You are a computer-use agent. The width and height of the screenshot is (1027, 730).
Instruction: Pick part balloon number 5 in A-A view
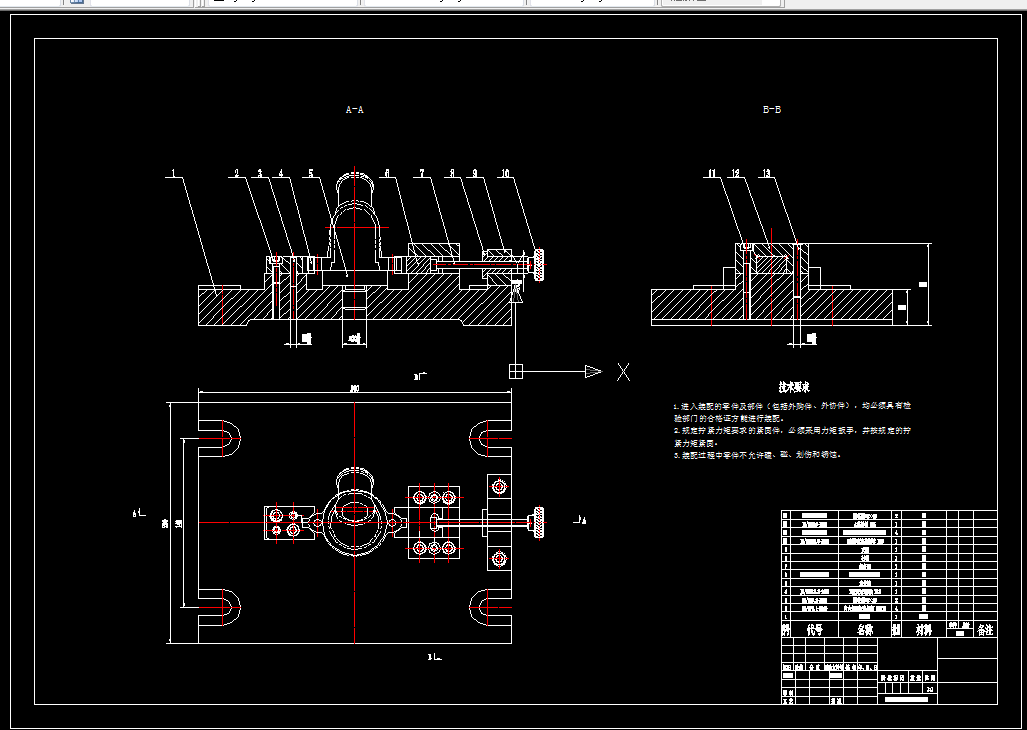[311, 173]
